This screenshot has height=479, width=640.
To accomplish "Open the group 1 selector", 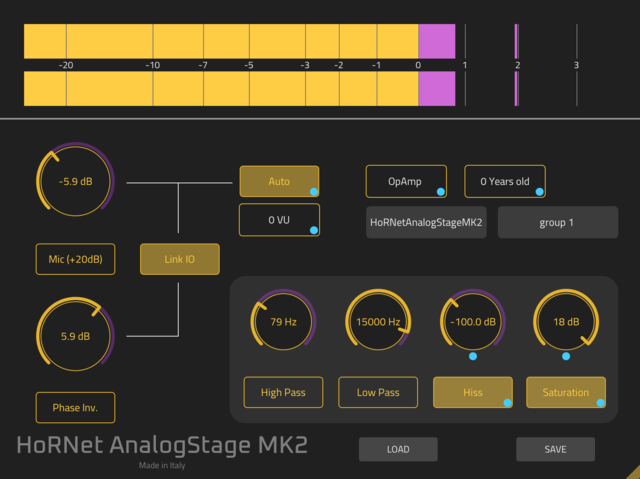I will pos(558,222).
